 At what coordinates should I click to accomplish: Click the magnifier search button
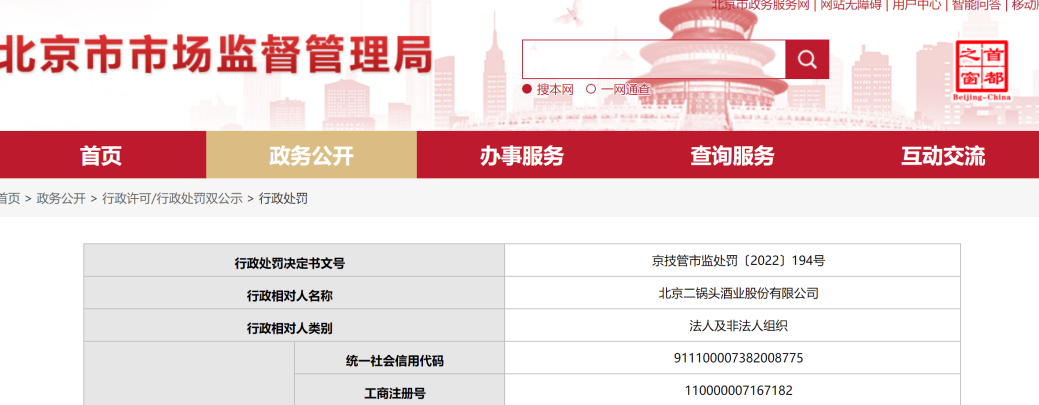(806, 60)
